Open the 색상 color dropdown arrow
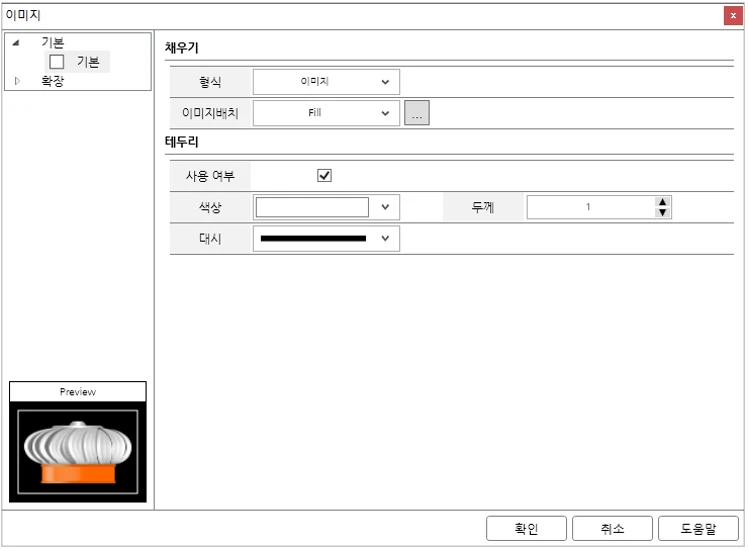This screenshot has width=748, height=551. click(385, 207)
